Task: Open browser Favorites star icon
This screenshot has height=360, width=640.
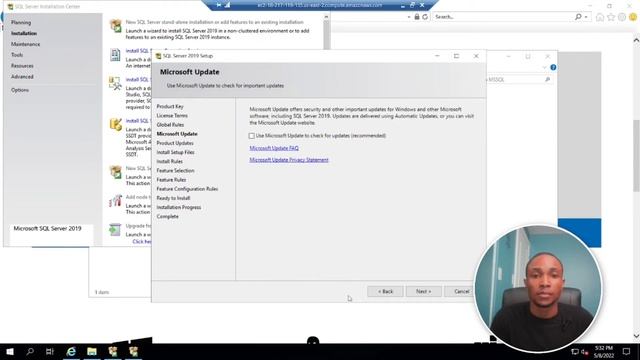Action: click(x=611, y=17)
